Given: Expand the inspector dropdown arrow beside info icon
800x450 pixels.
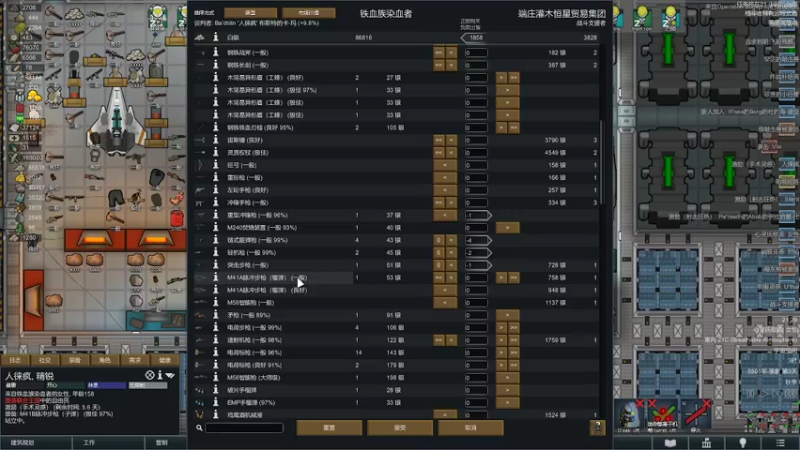Looking at the screenshot, I should pyautogui.click(x=170, y=376).
